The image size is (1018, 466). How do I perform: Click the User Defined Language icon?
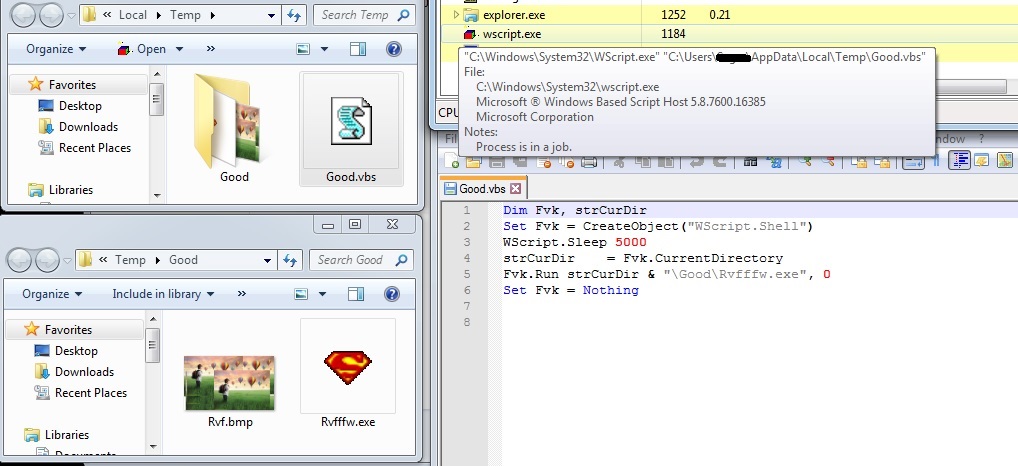pyautogui.click(x=982, y=161)
